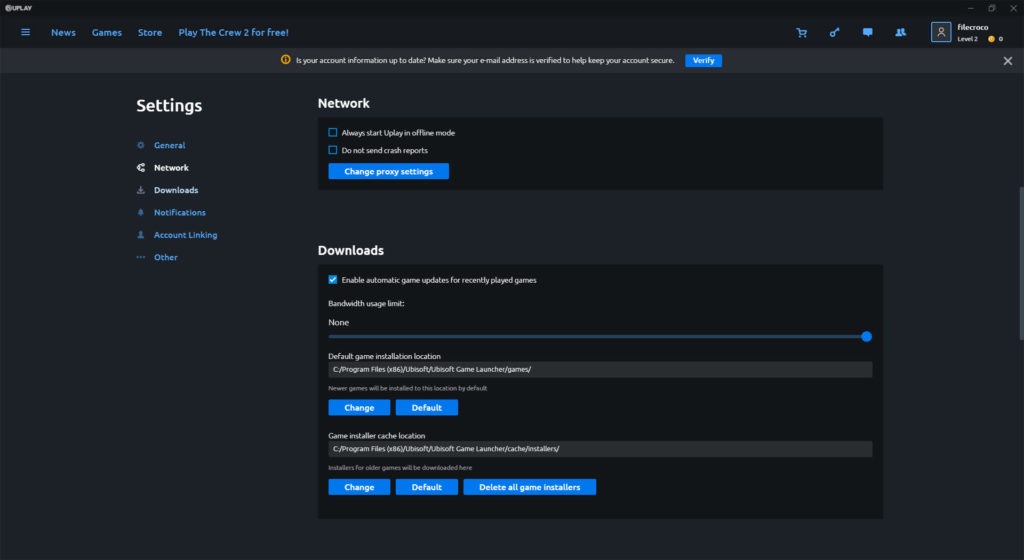This screenshot has height=560, width=1024.
Task: Click the Downloads arrow icon in sidebar
Action: [x=140, y=190]
